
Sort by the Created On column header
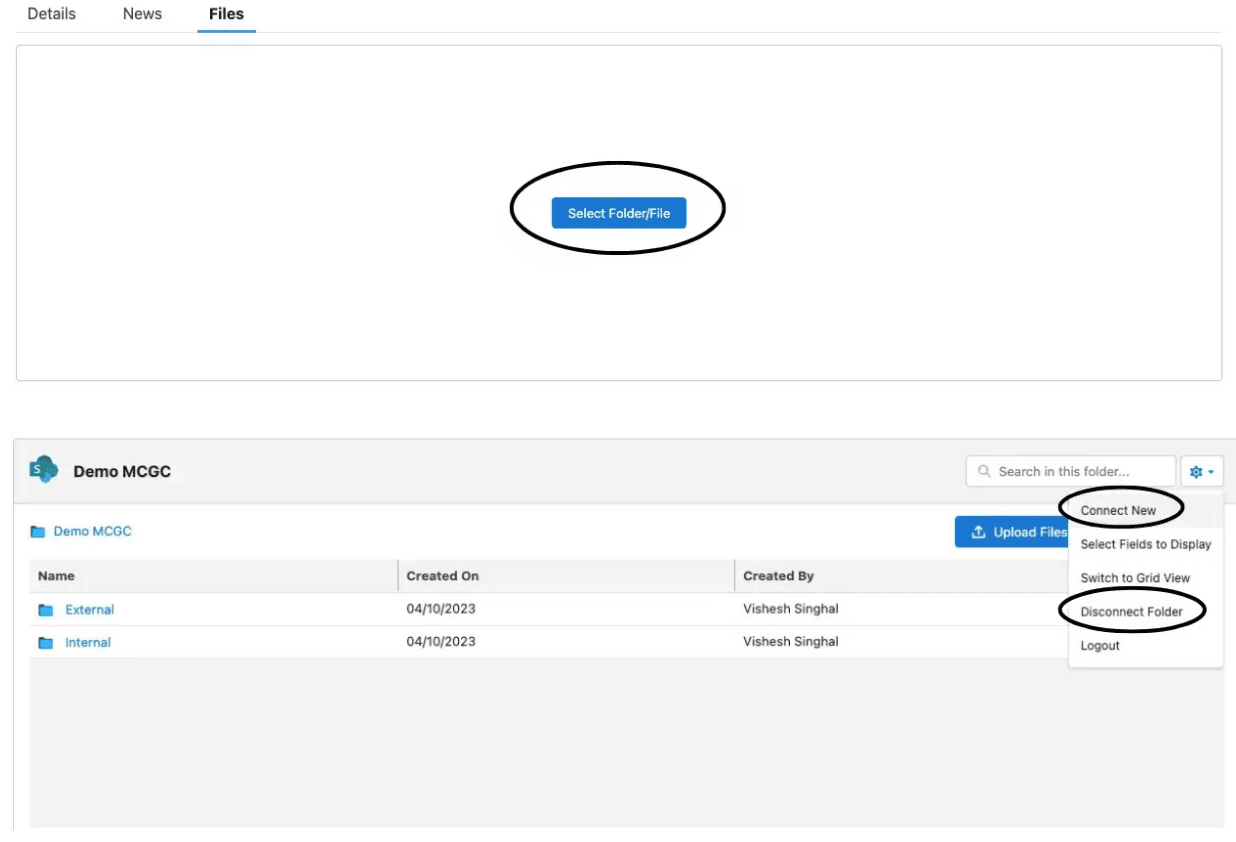pyautogui.click(x=566, y=576)
